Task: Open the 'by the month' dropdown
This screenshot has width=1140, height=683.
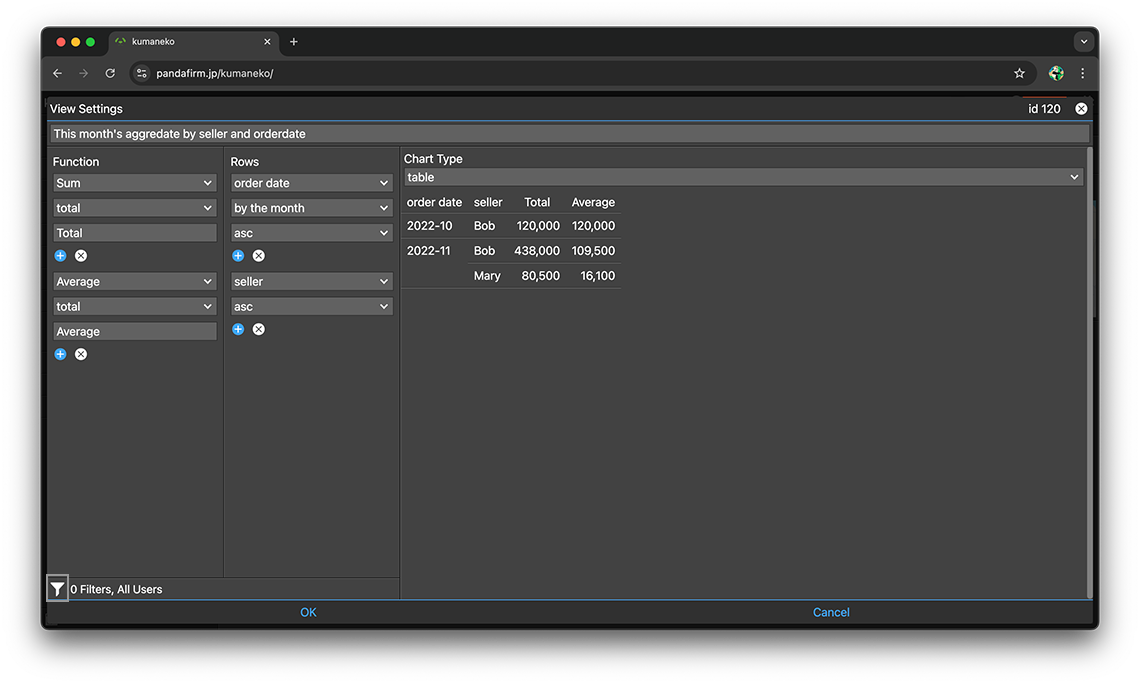Action: (x=311, y=208)
